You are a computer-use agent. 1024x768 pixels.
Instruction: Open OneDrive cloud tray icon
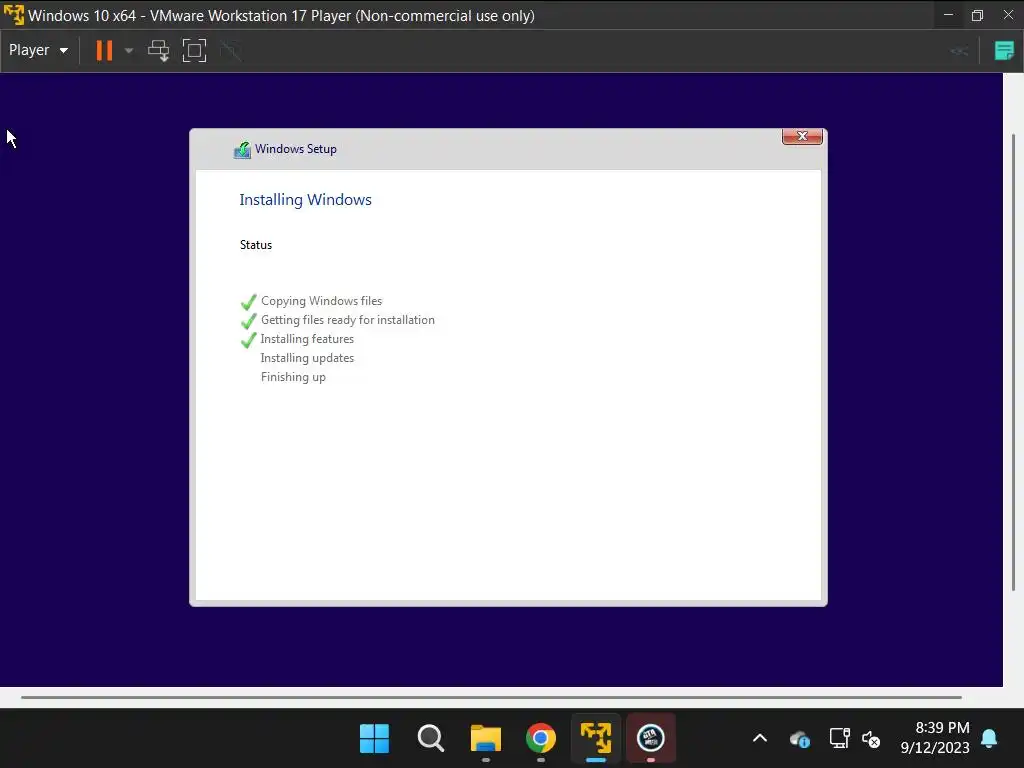pos(799,739)
